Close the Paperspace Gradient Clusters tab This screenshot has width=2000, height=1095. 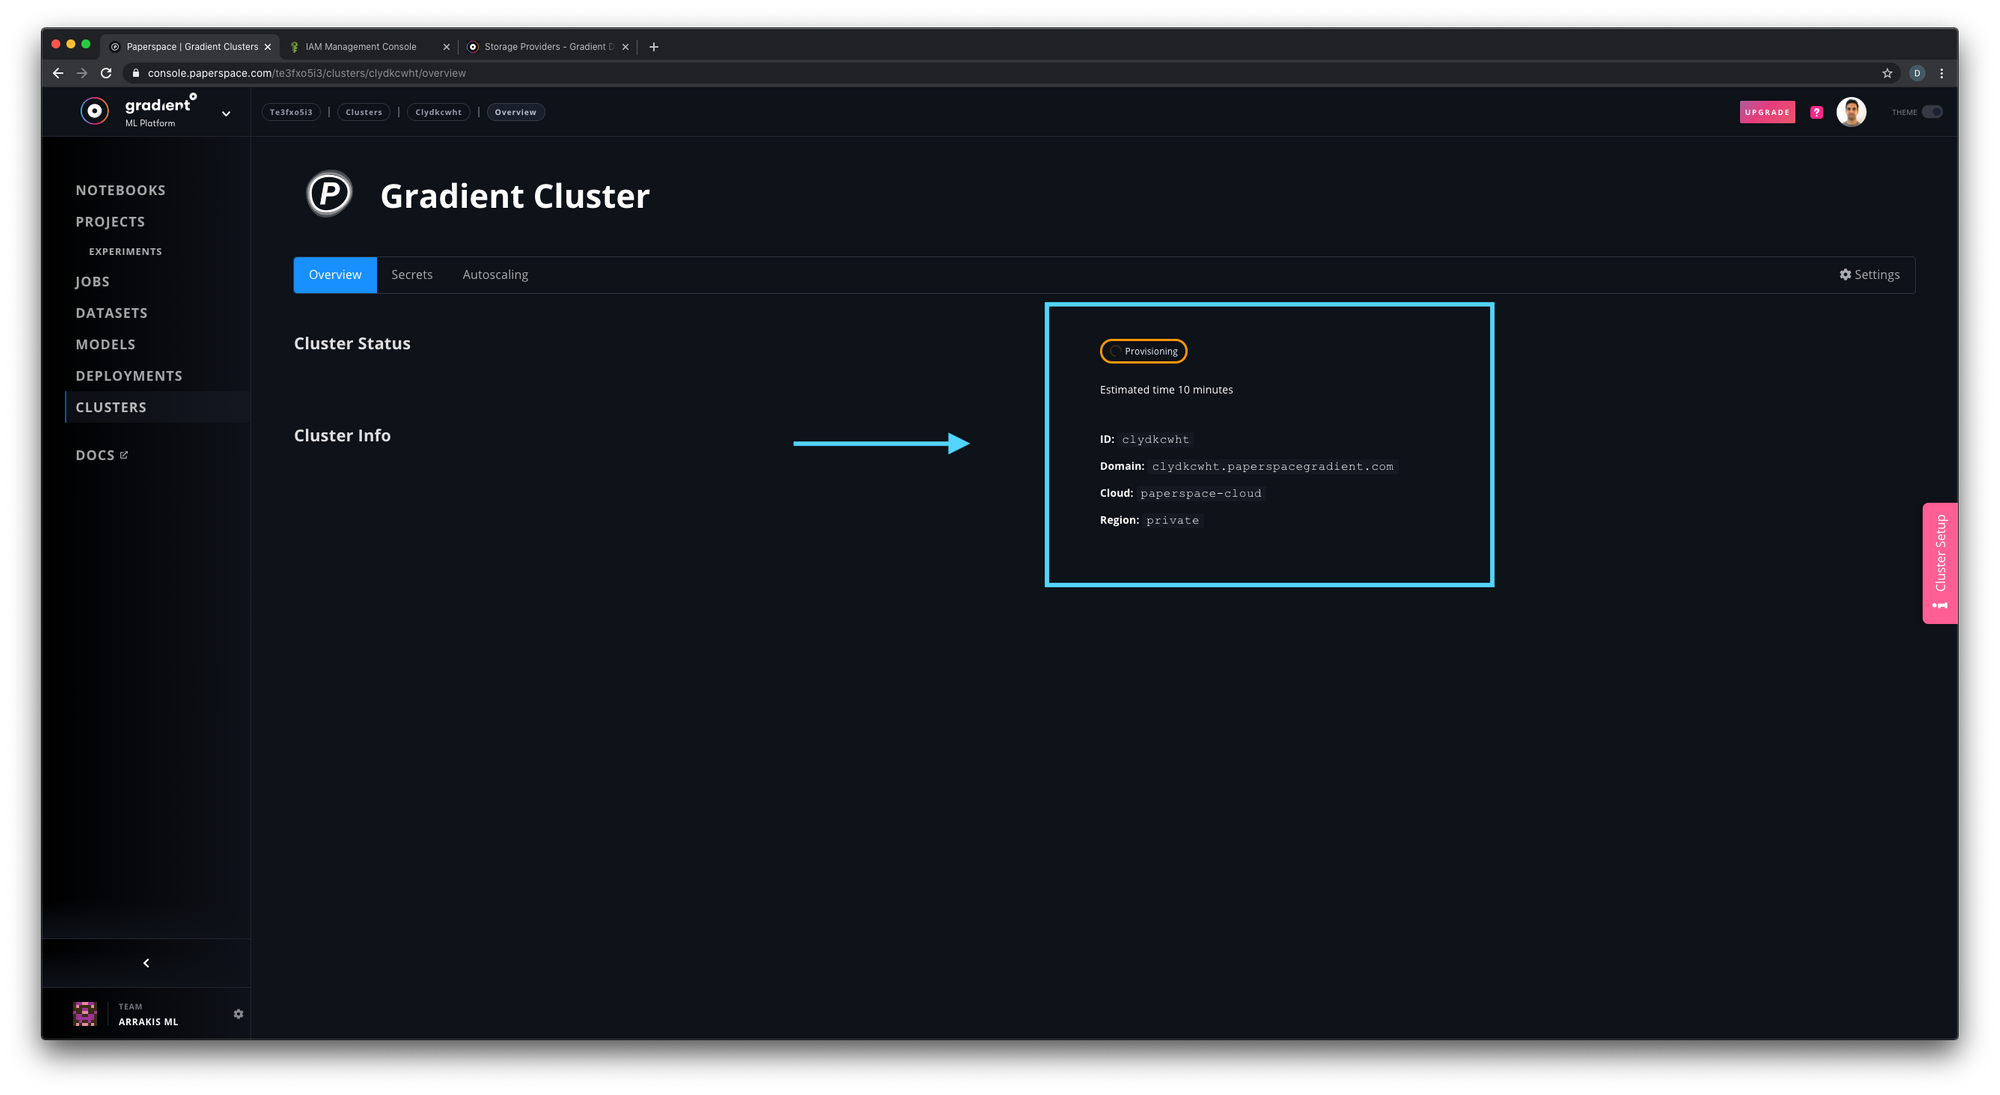tap(268, 47)
